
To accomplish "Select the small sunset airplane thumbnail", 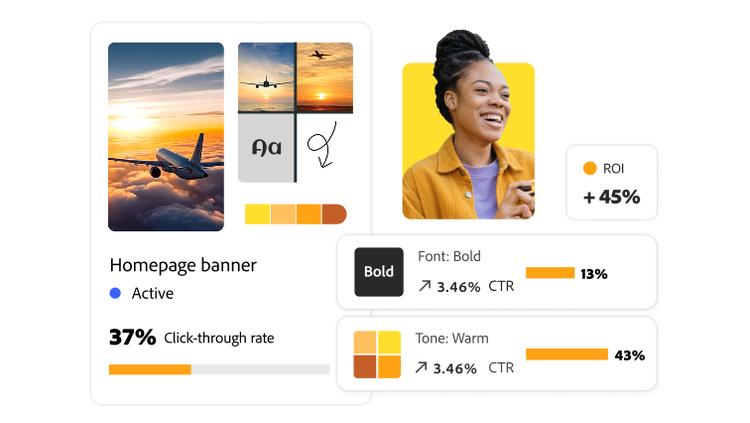I will [x=325, y=77].
